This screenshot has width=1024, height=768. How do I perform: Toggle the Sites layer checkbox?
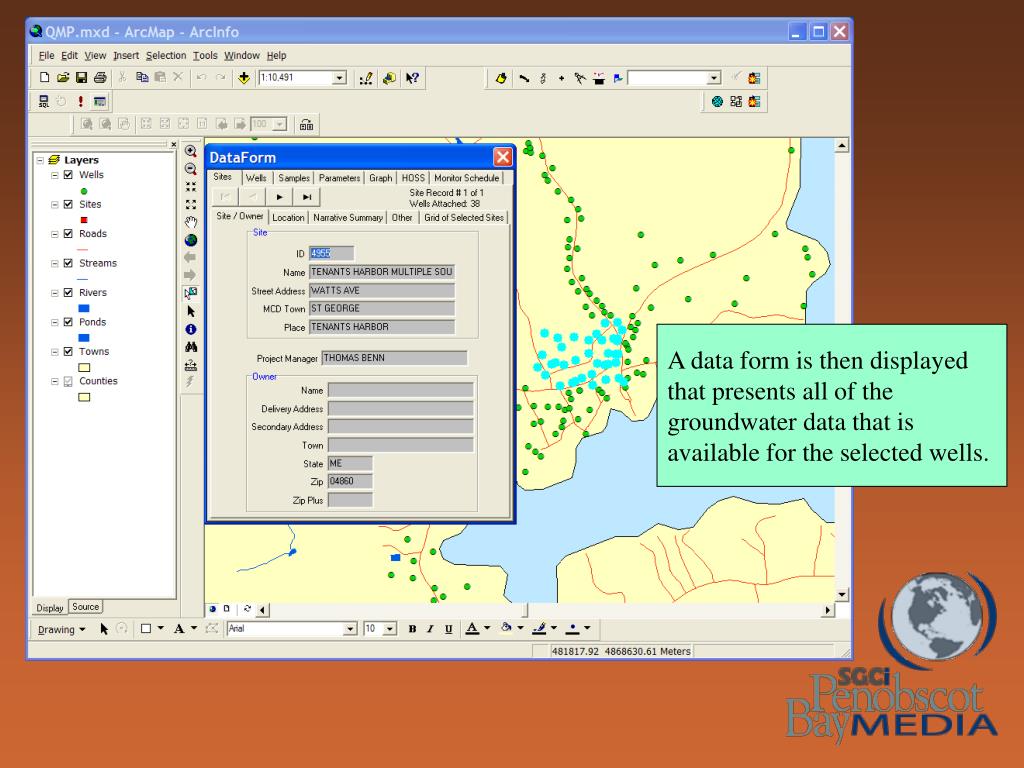68,204
